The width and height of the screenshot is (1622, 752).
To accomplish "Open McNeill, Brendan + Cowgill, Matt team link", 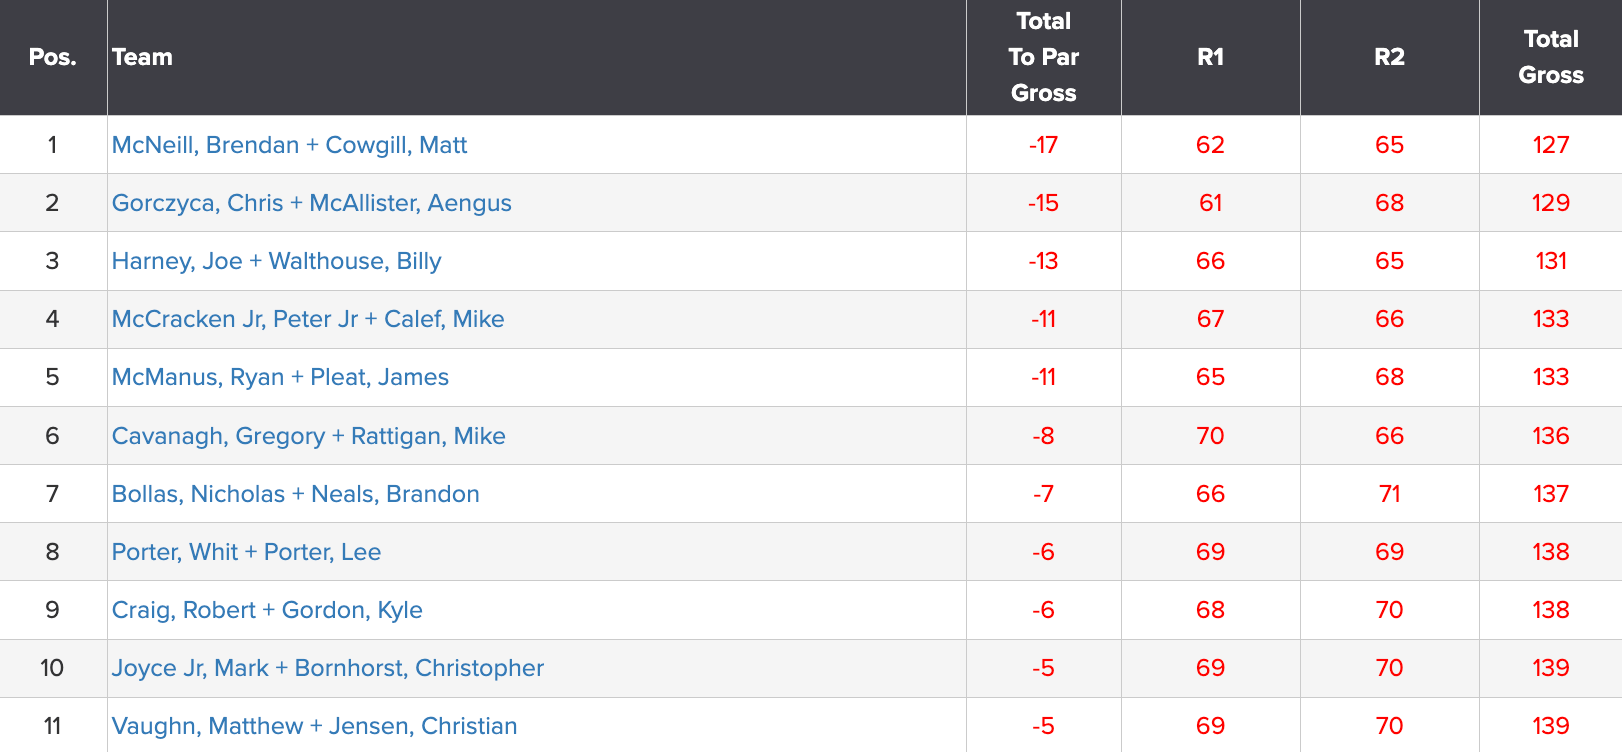I will [x=289, y=145].
